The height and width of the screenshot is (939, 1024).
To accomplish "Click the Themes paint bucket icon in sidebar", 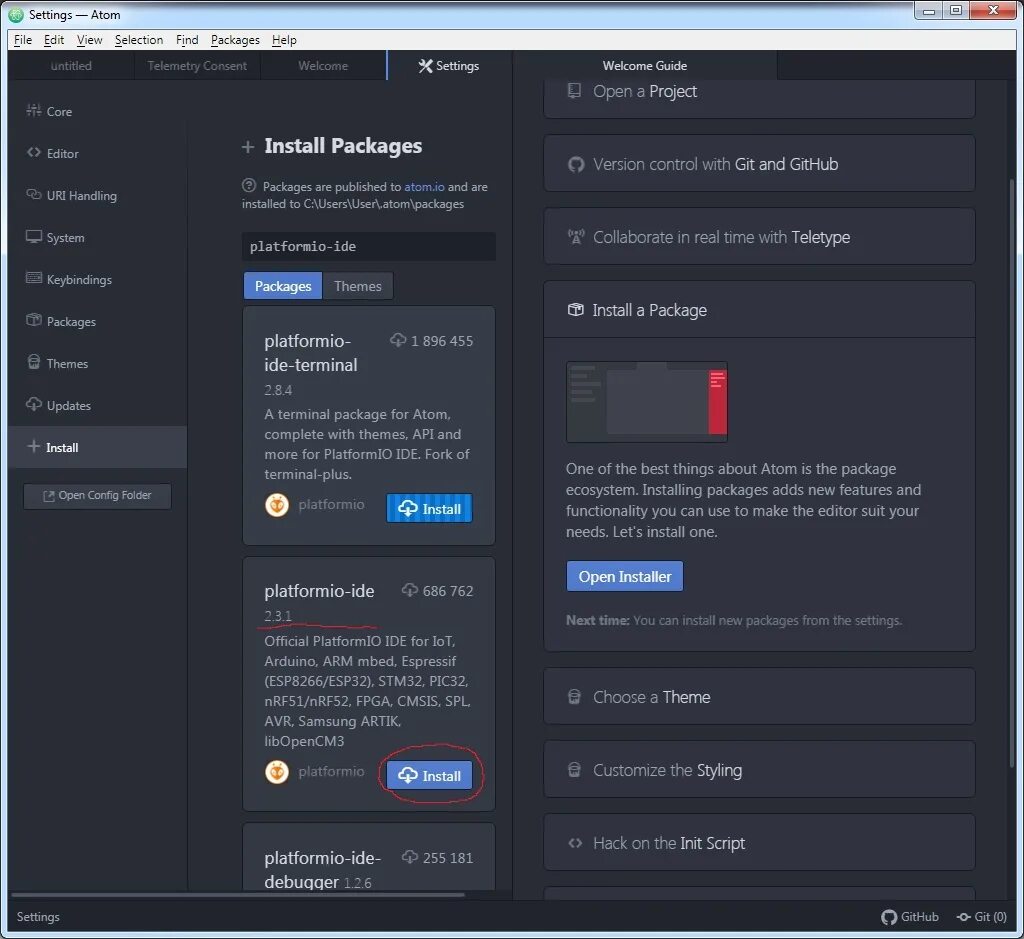I will point(33,362).
